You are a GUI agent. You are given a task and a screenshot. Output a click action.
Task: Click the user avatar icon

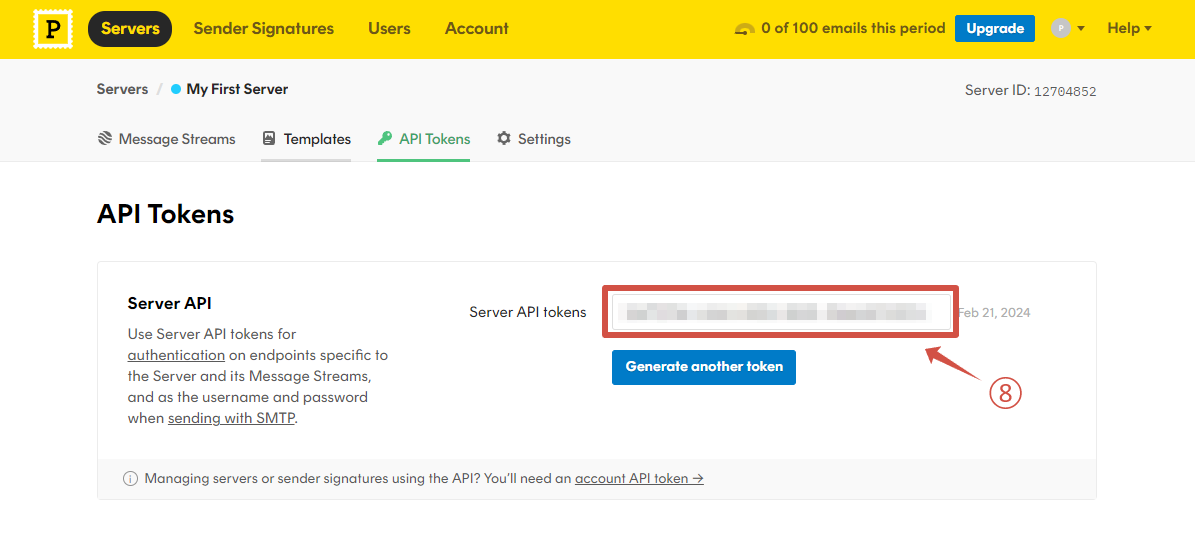(x=1060, y=29)
